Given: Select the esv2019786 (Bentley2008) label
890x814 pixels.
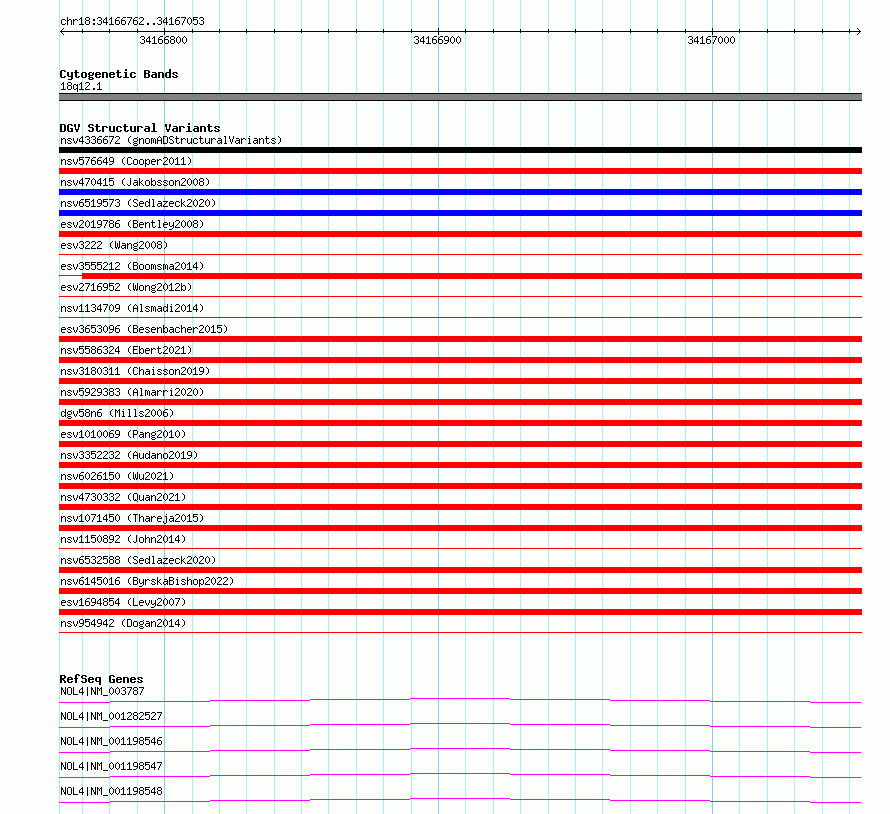Looking at the screenshot, I should click(132, 224).
